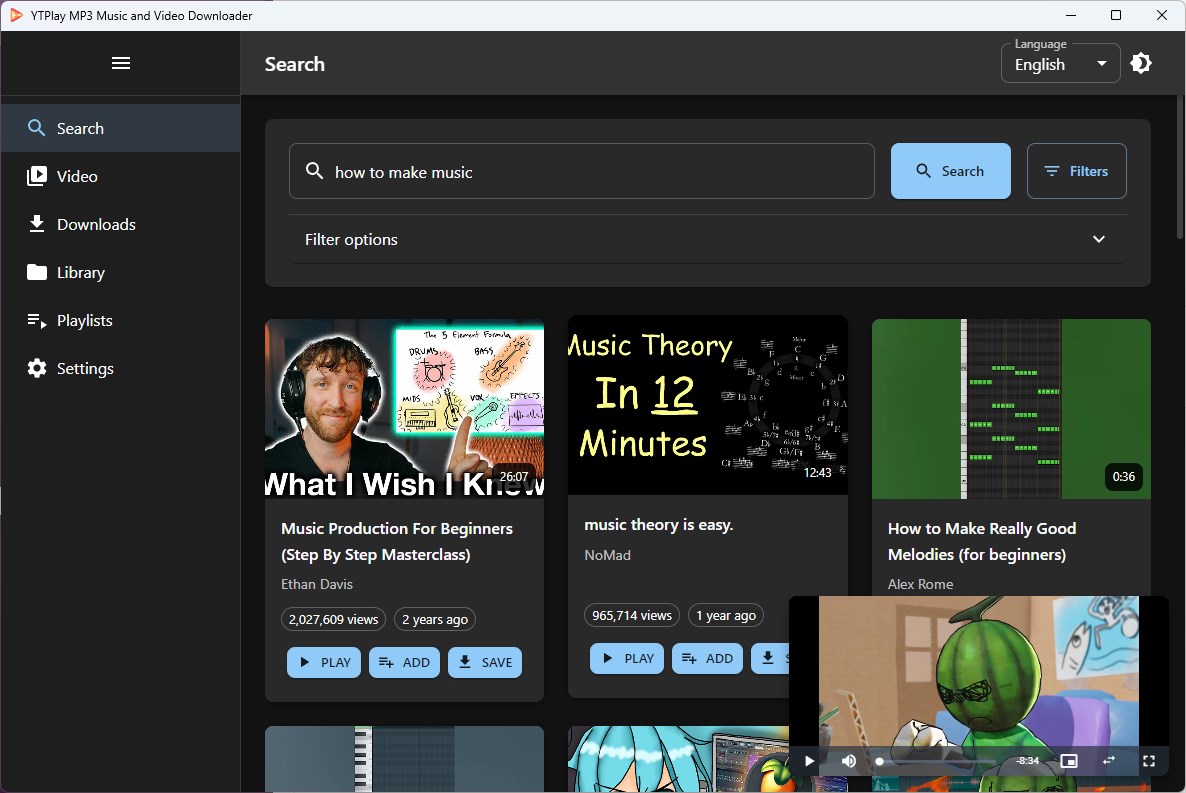
Task: Select the Video section icon in sidebar
Action: tap(37, 176)
